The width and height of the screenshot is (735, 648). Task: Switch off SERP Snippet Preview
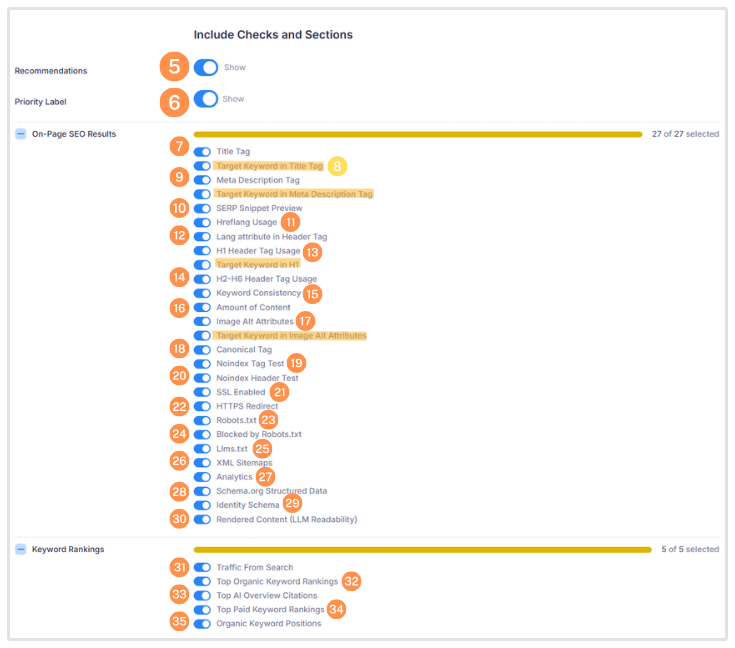click(x=202, y=208)
